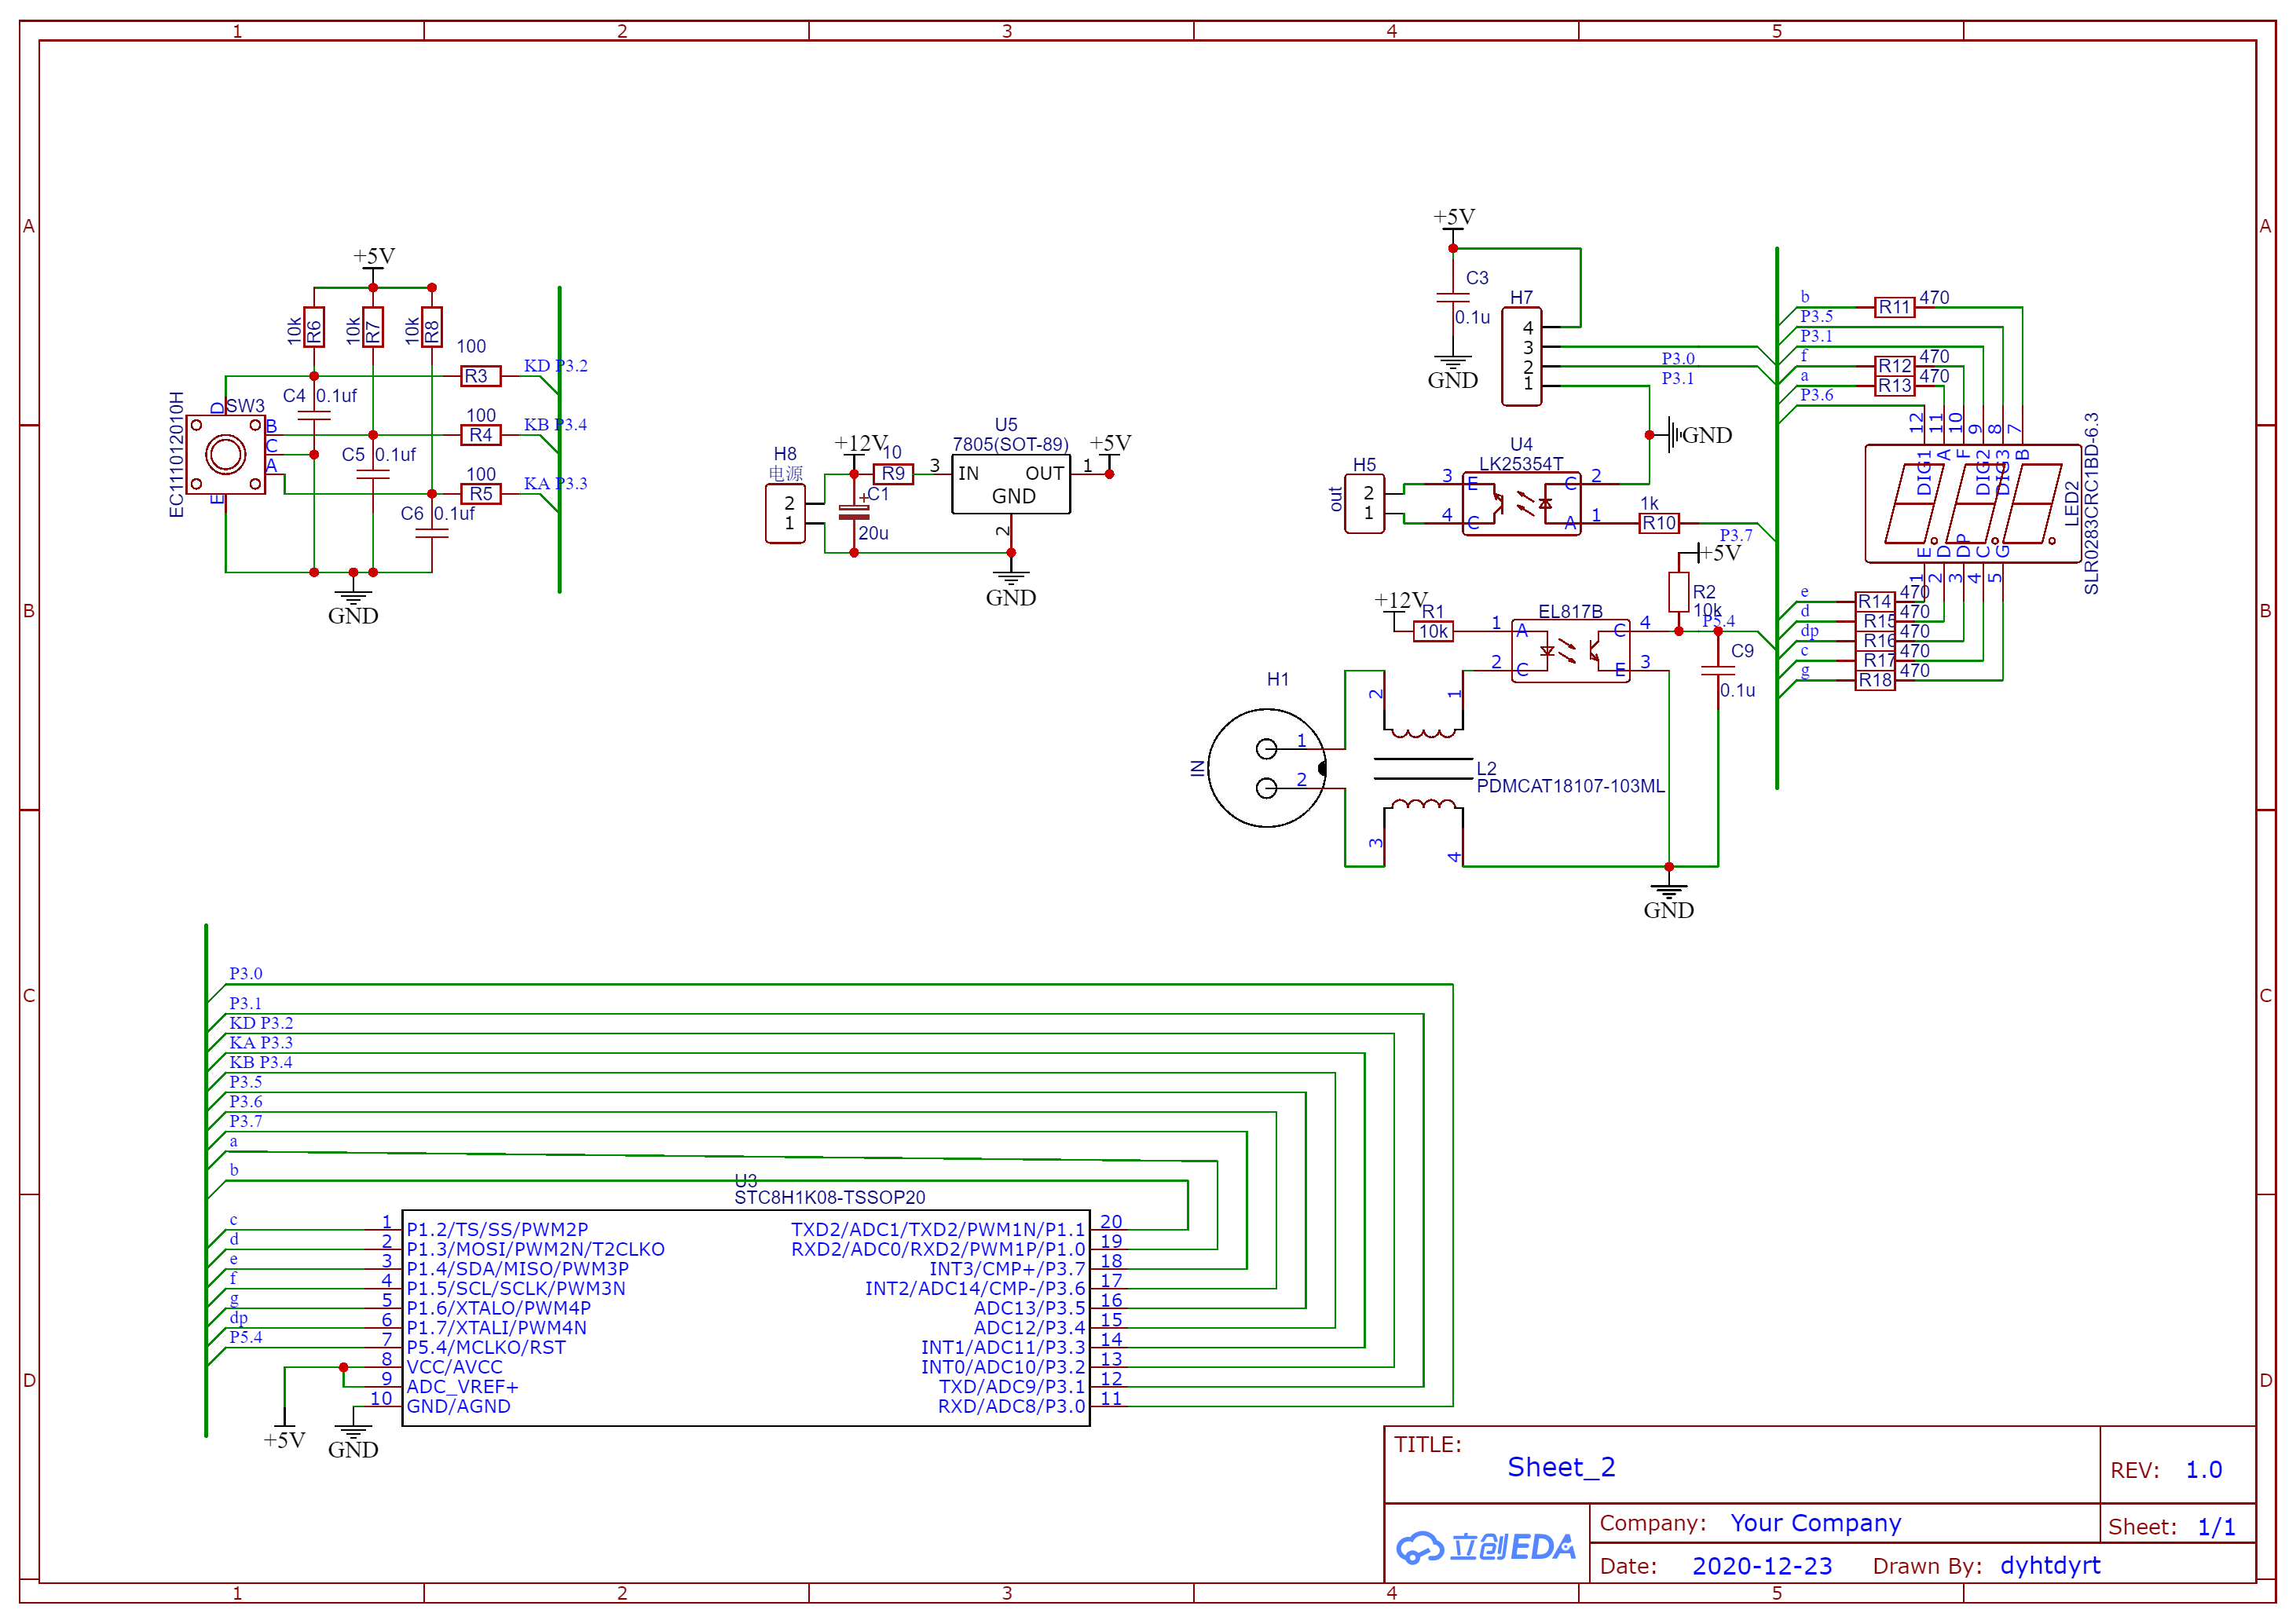
Task: Click the H5 out header
Action: [1364, 503]
